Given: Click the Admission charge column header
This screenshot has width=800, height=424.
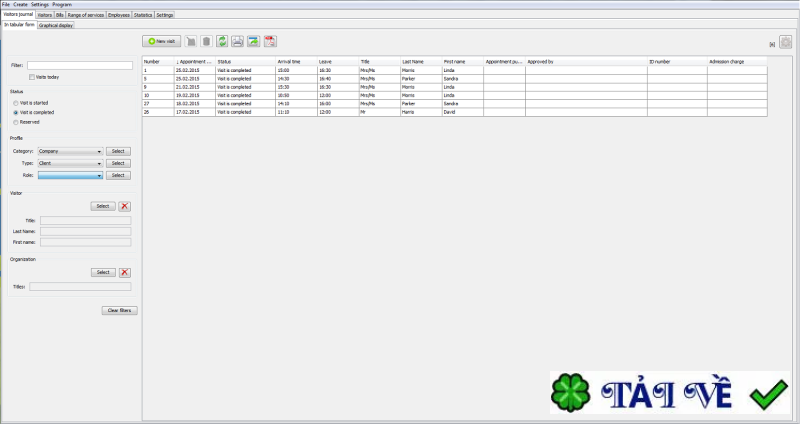Looking at the screenshot, I should (x=737, y=62).
